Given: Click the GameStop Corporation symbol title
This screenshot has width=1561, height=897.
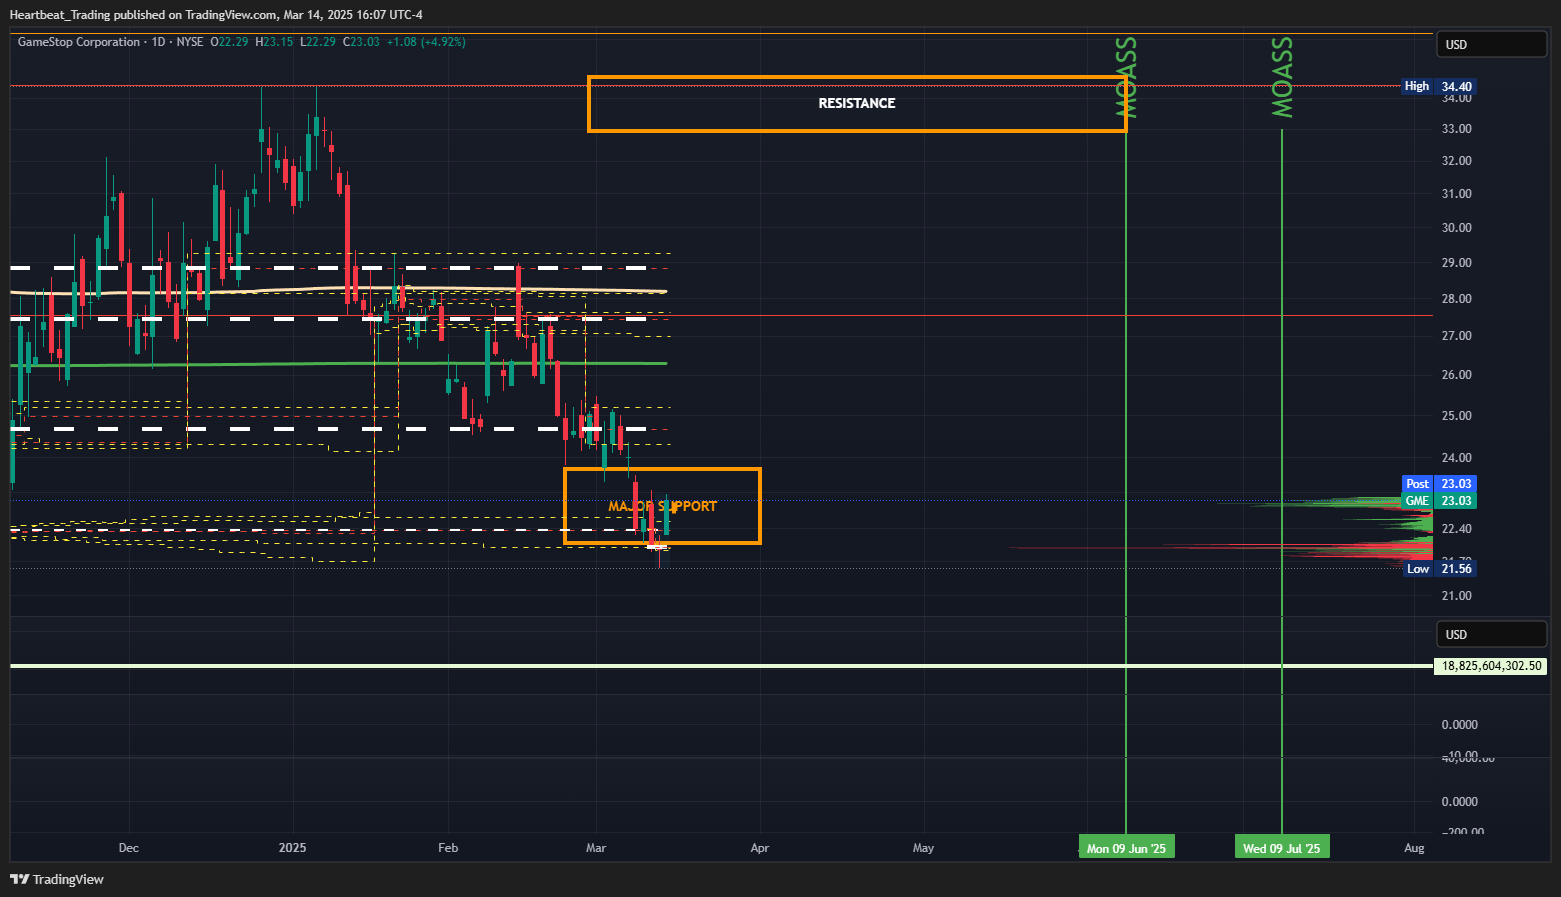Looking at the screenshot, I should point(79,42).
